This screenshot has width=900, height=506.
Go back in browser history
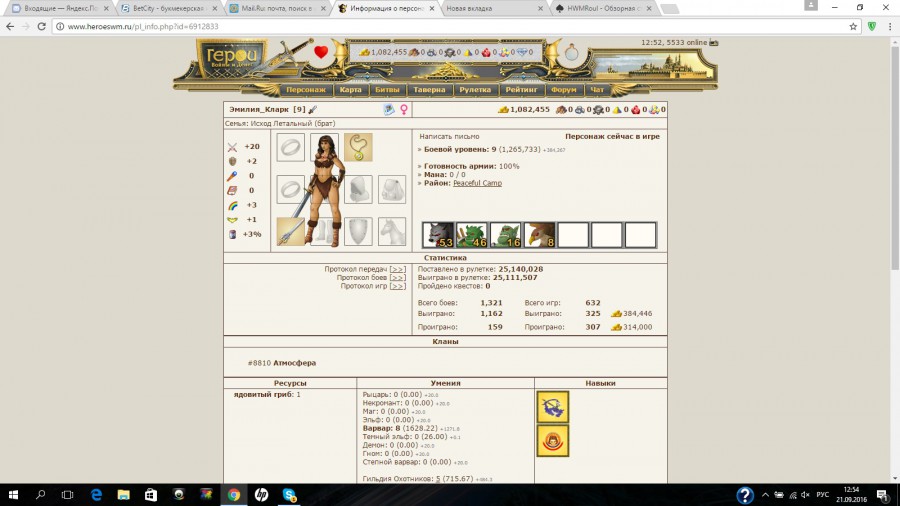coord(10,26)
